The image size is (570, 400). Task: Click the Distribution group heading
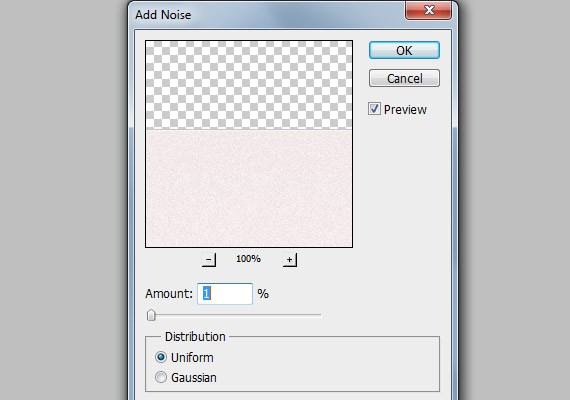195,337
